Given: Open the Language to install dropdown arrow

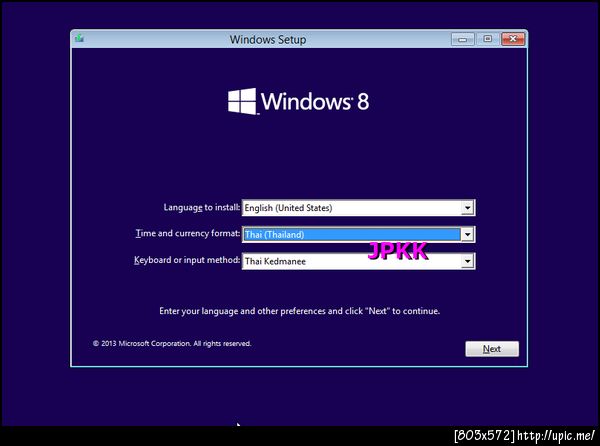Looking at the screenshot, I should click(467, 208).
